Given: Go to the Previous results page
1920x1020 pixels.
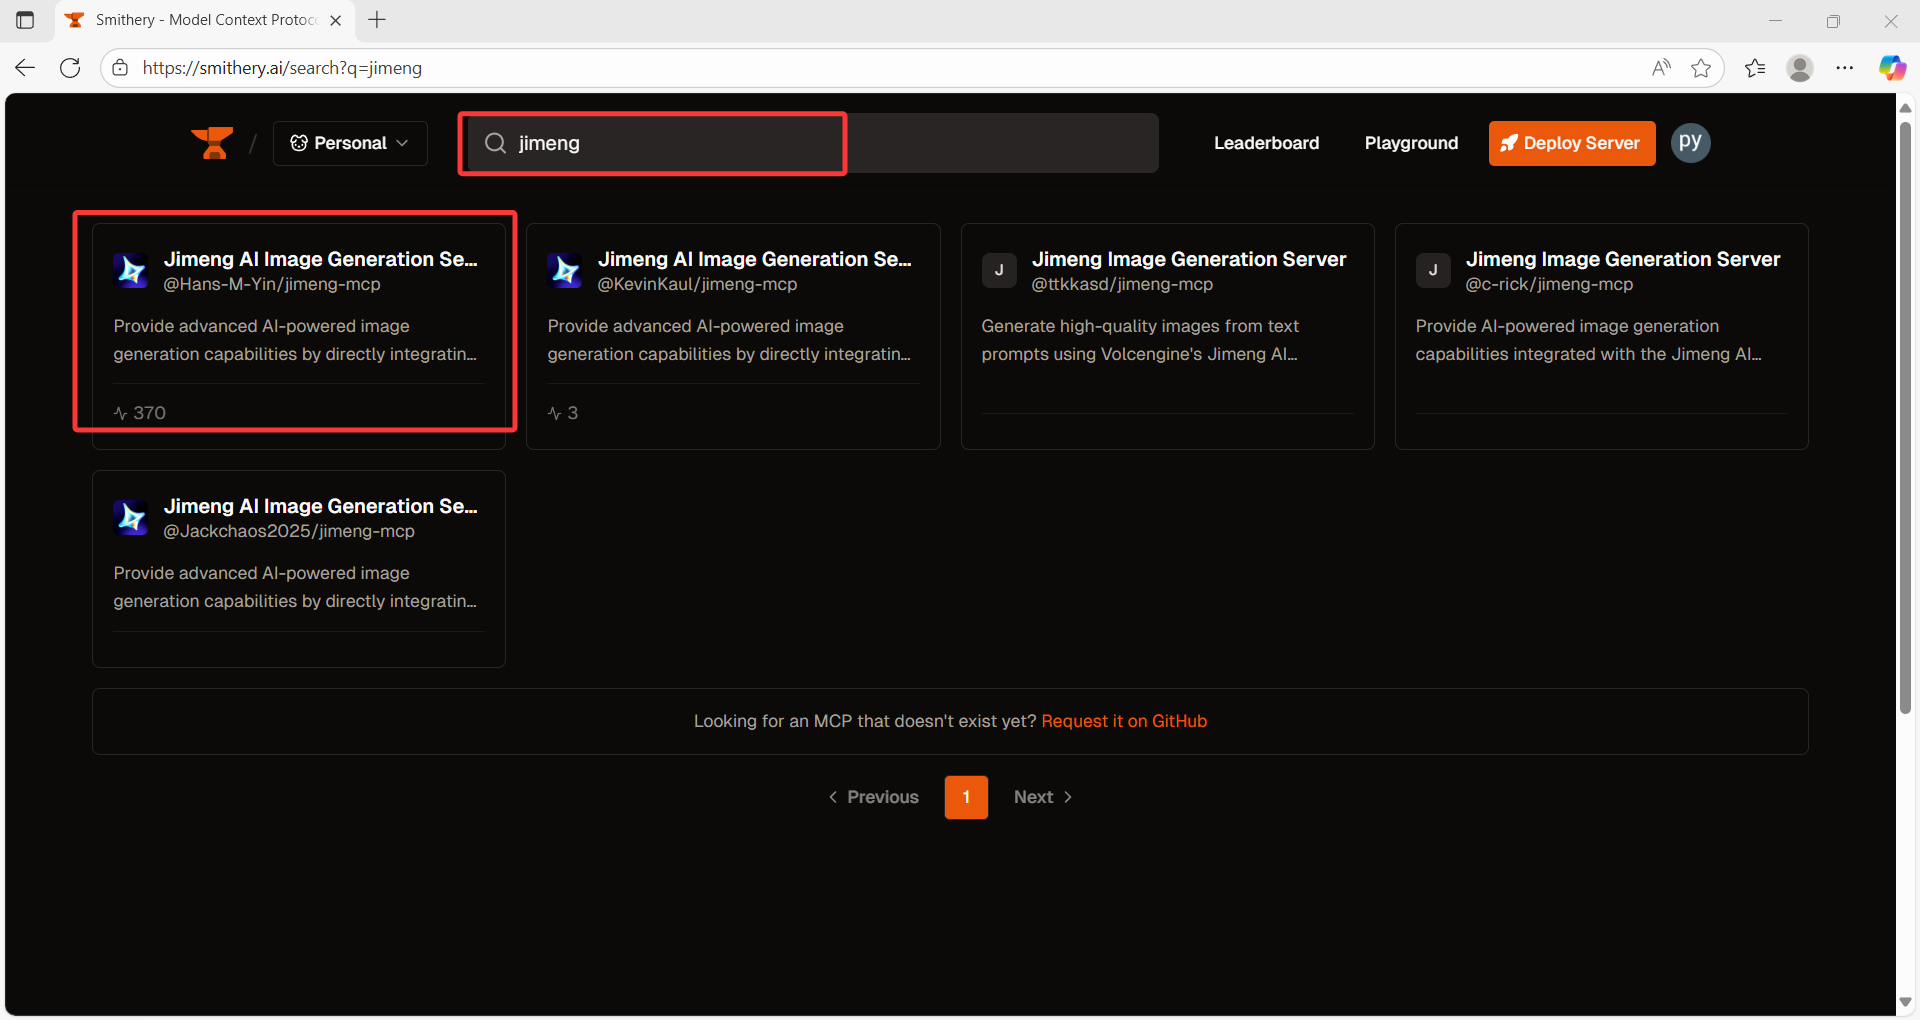Looking at the screenshot, I should click(x=873, y=797).
